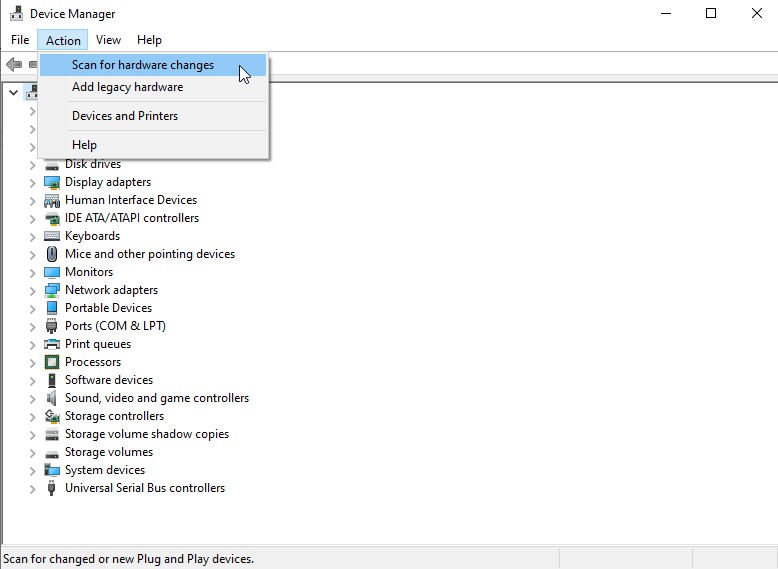Screen dimensions: 778x569
Task: Click the IDE ATA/ATAPI controllers icon
Action: tap(52, 218)
